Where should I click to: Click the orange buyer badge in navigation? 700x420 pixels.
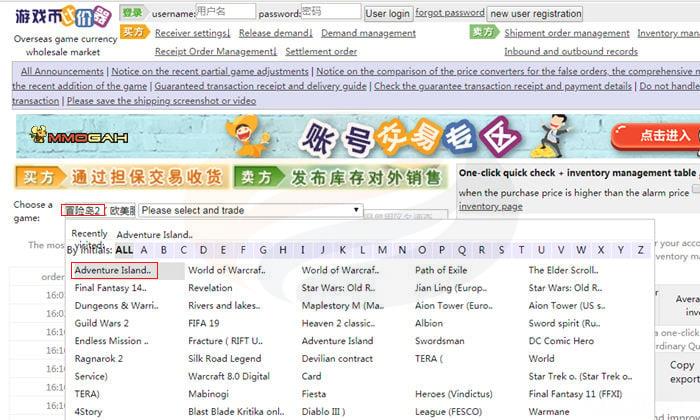(134, 33)
